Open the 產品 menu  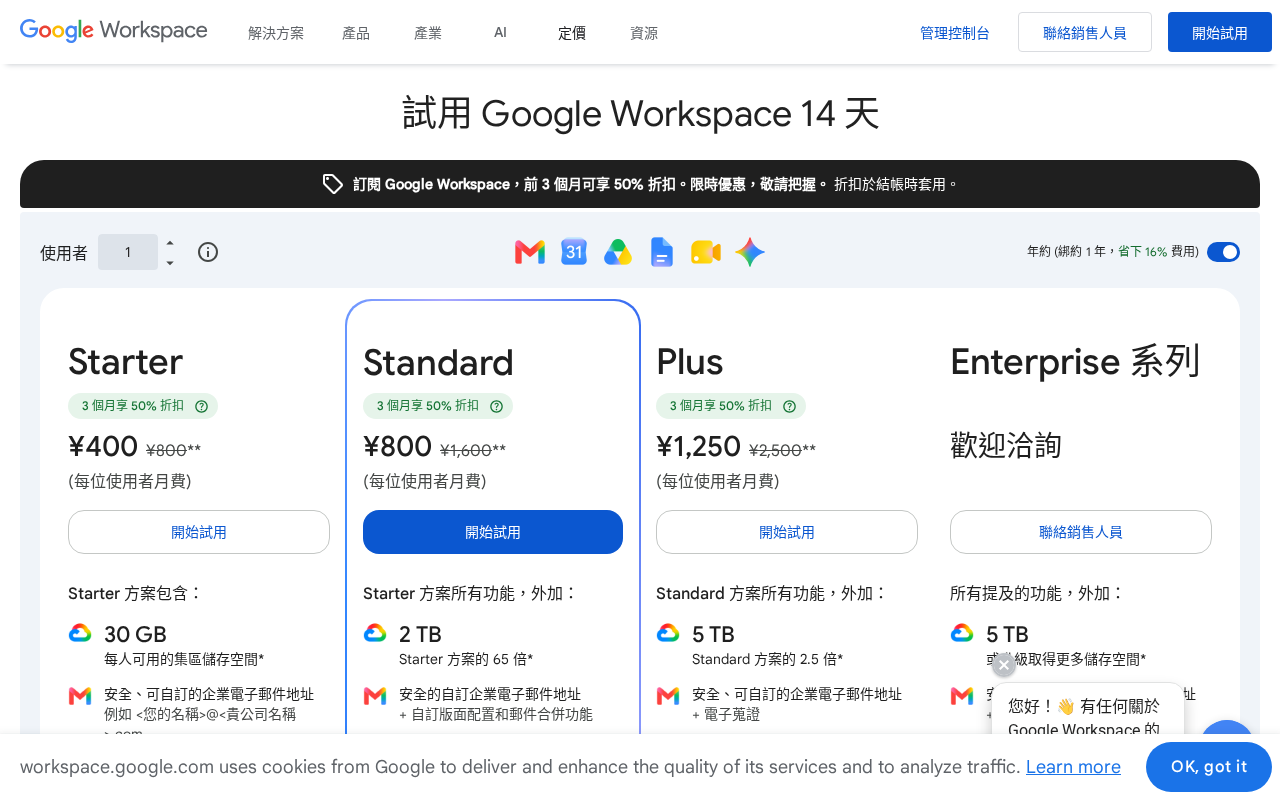(x=356, y=33)
